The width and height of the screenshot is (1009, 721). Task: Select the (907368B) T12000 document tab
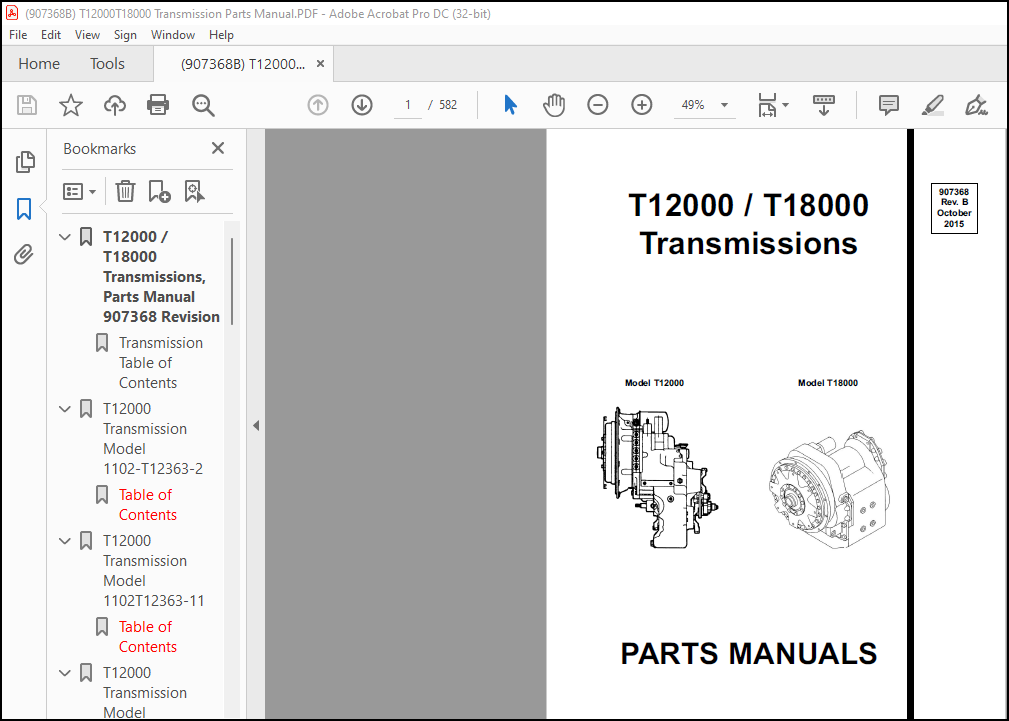click(x=243, y=64)
